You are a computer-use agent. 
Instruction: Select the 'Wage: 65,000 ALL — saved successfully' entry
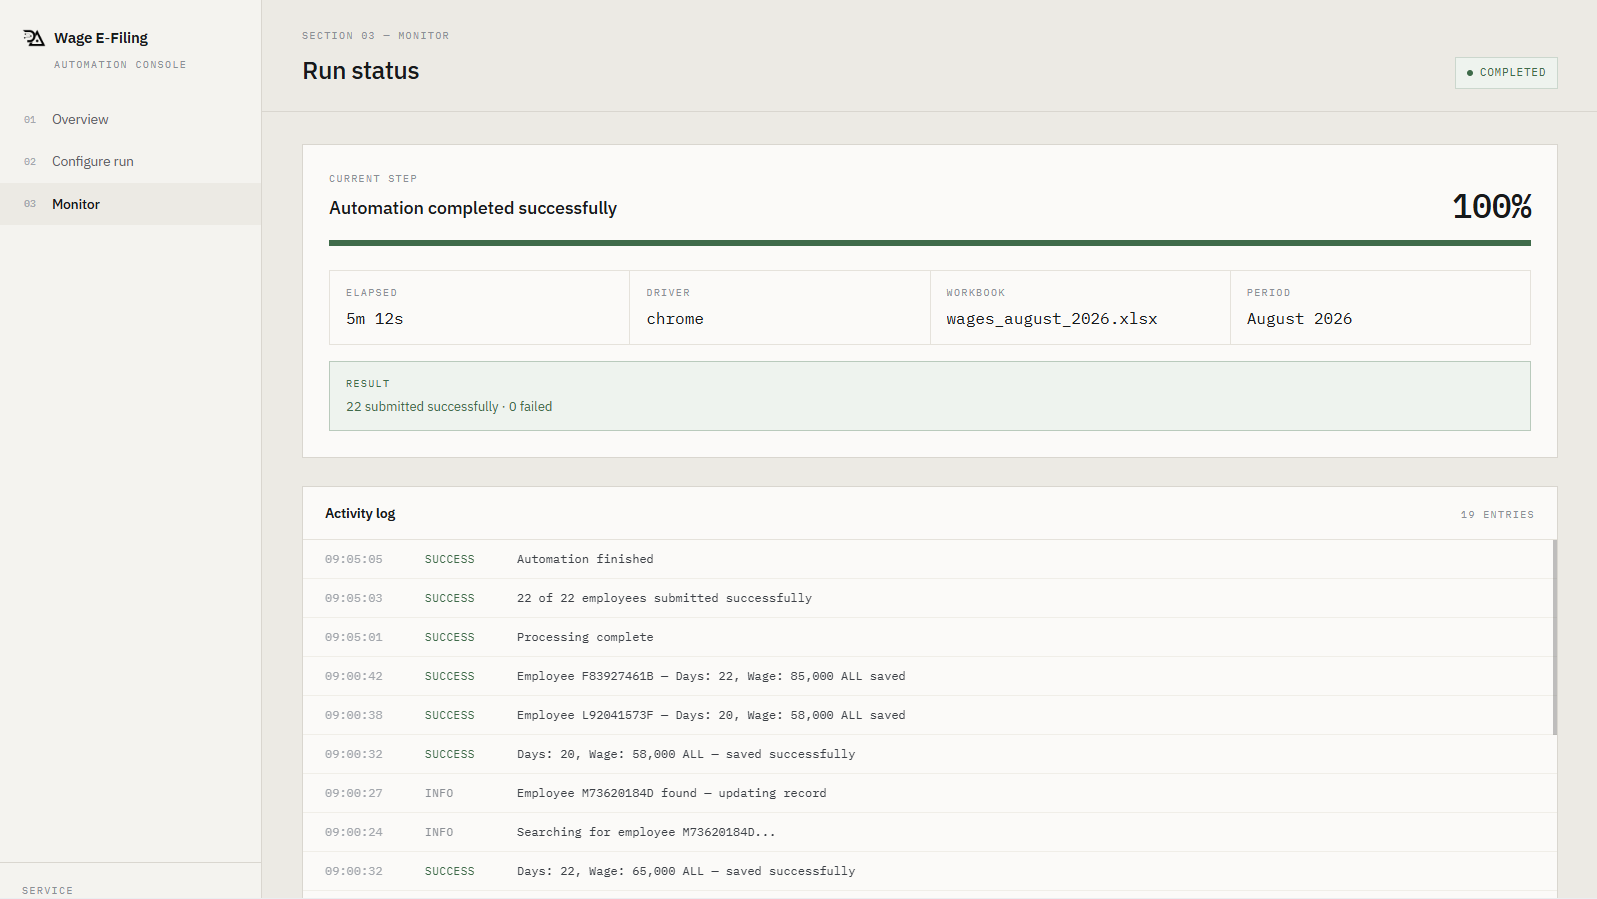[x=928, y=871]
